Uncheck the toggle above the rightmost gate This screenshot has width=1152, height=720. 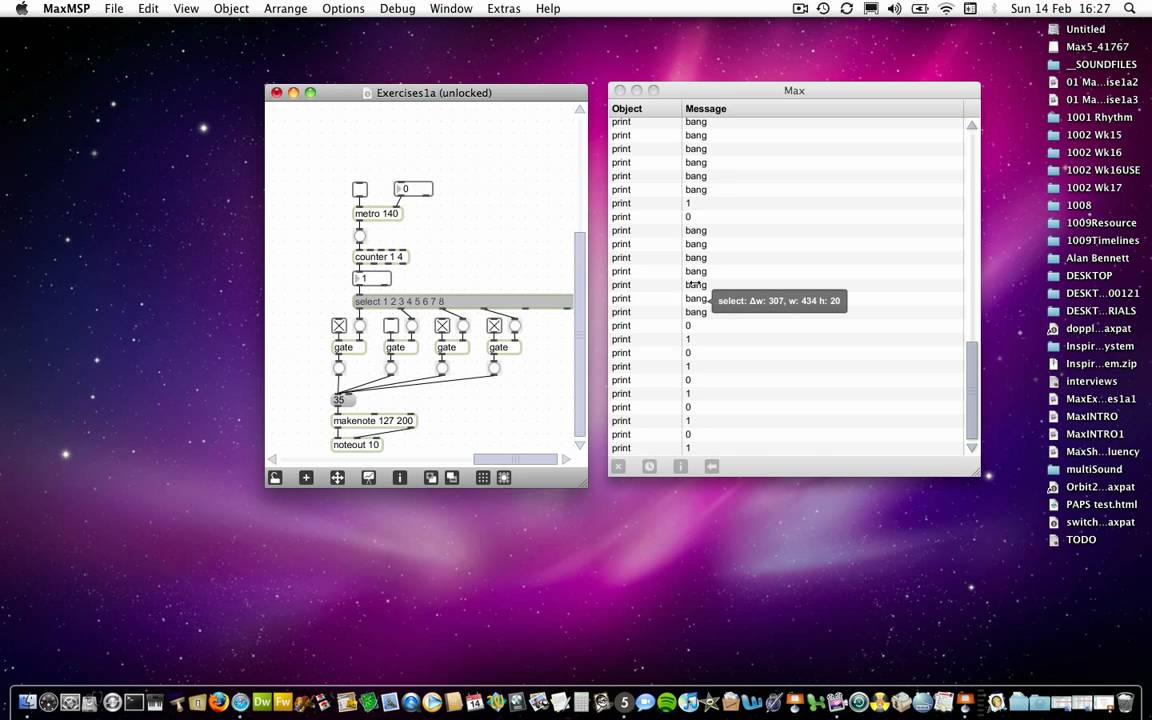[x=494, y=325]
